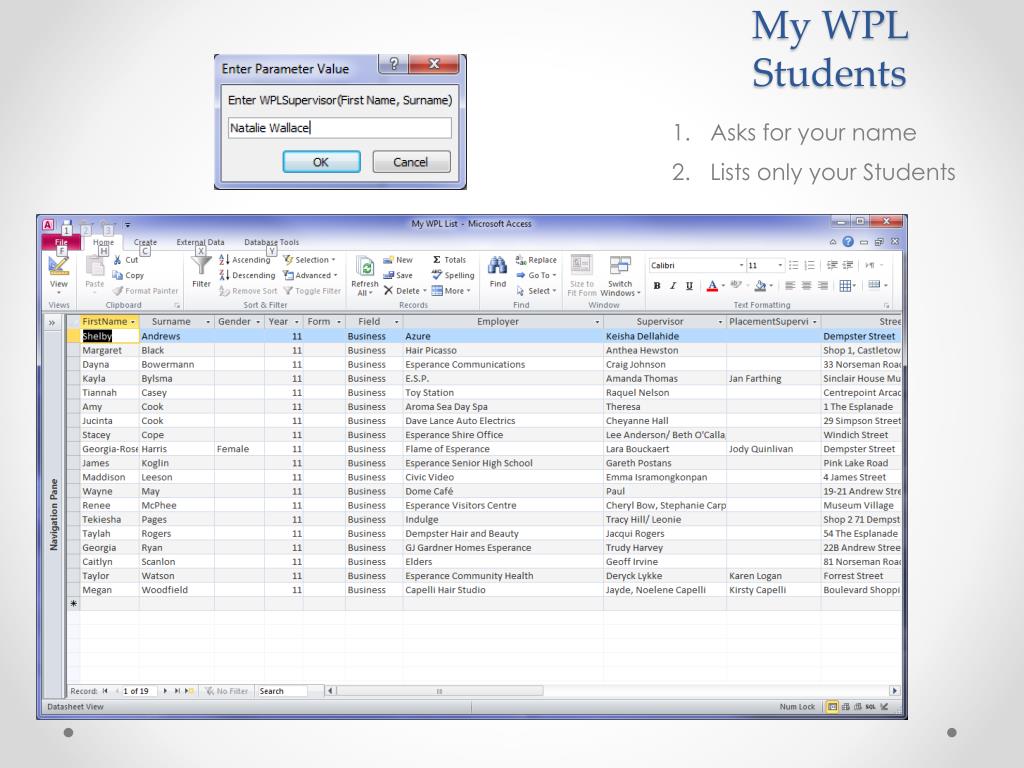Go to the first record in navigation bar
The width and height of the screenshot is (1024, 768).
(x=105, y=691)
